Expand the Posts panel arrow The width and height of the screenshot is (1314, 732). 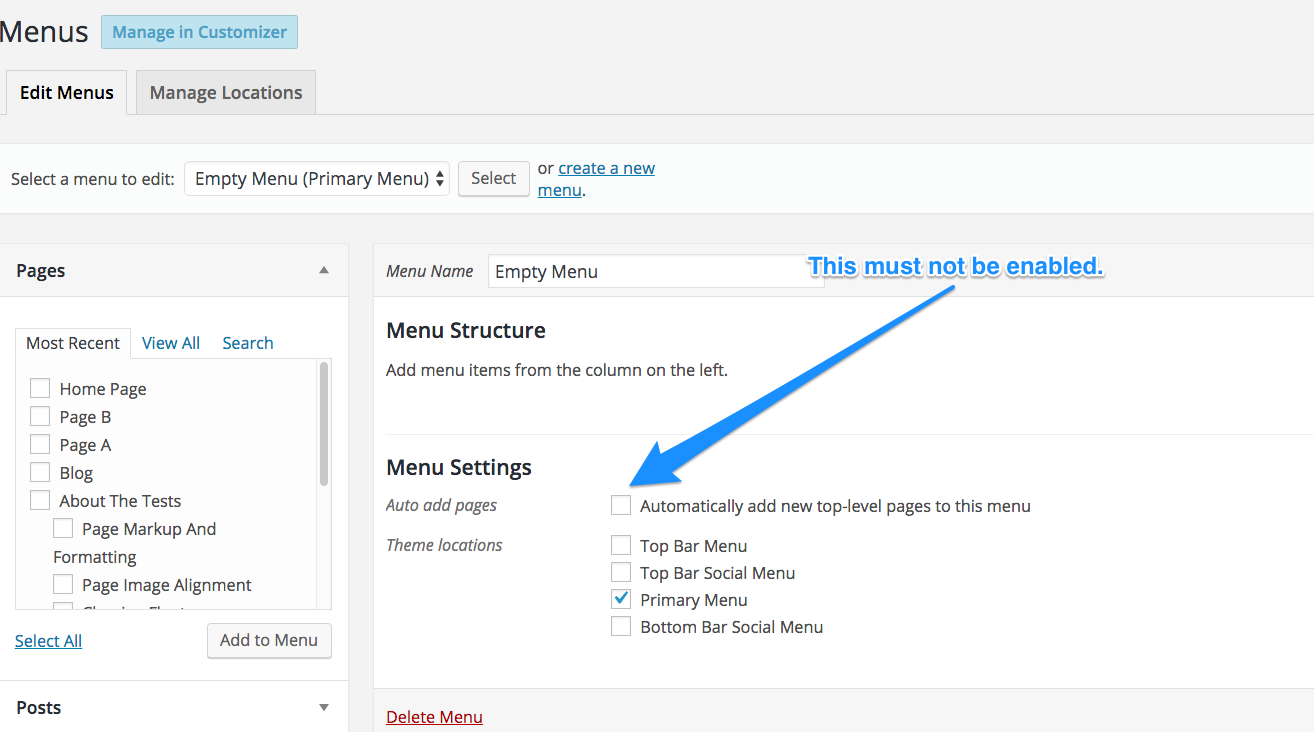(x=323, y=707)
